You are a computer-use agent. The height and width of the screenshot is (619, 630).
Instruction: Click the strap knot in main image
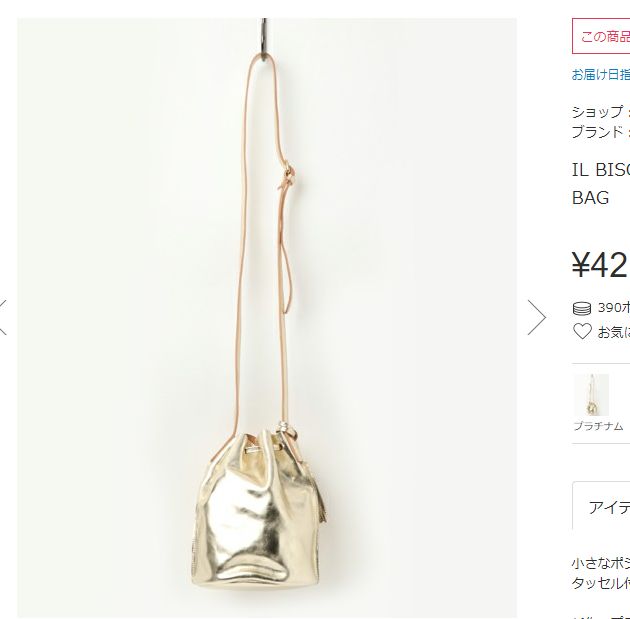tap(287, 175)
